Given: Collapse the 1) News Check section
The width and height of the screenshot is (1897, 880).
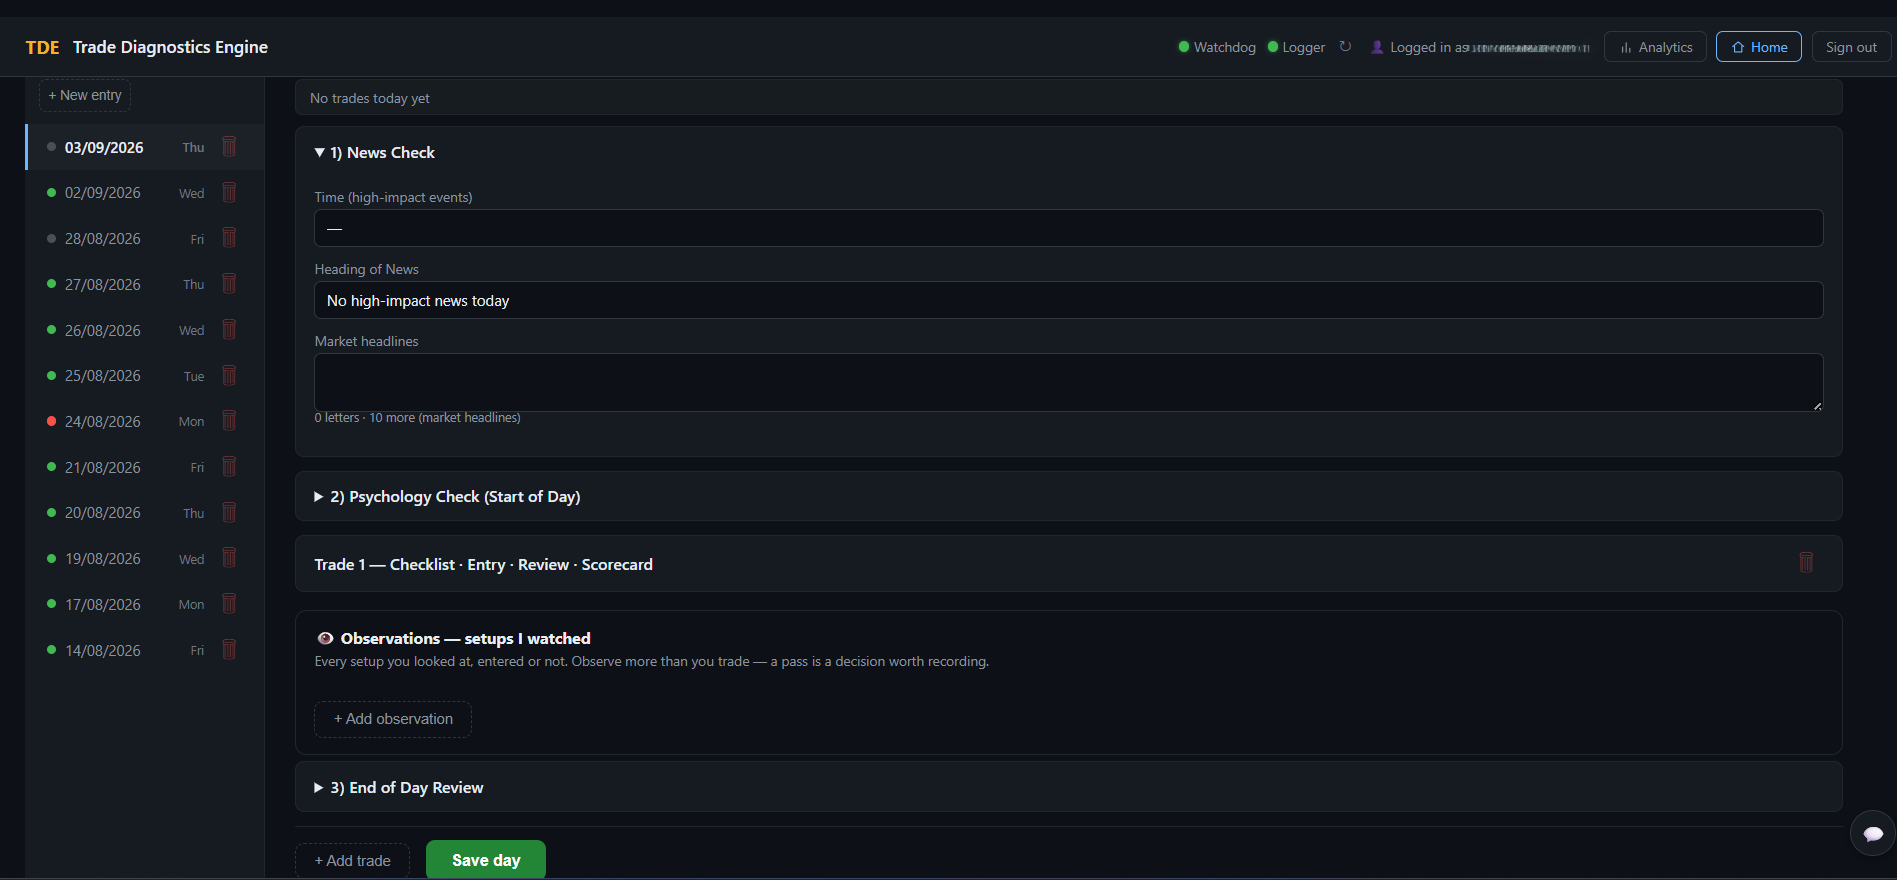Looking at the screenshot, I should point(375,153).
